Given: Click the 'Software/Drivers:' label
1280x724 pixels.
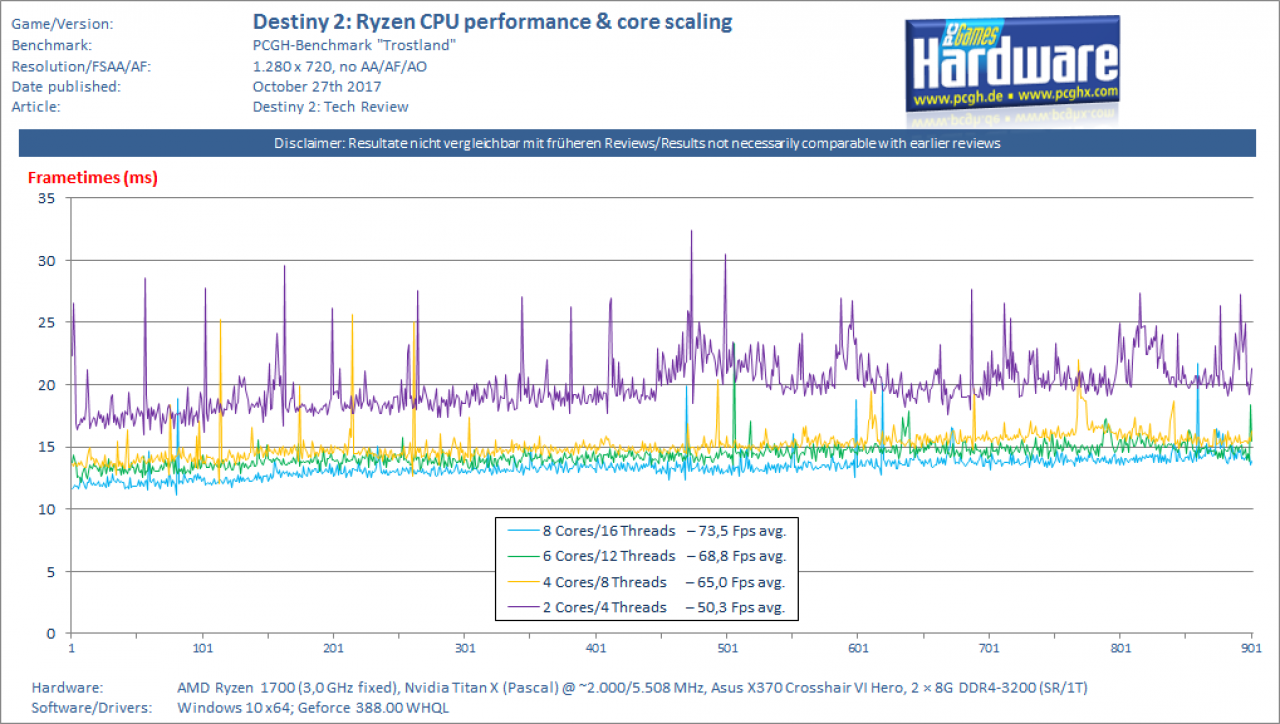Looking at the screenshot, I should (x=92, y=708).
